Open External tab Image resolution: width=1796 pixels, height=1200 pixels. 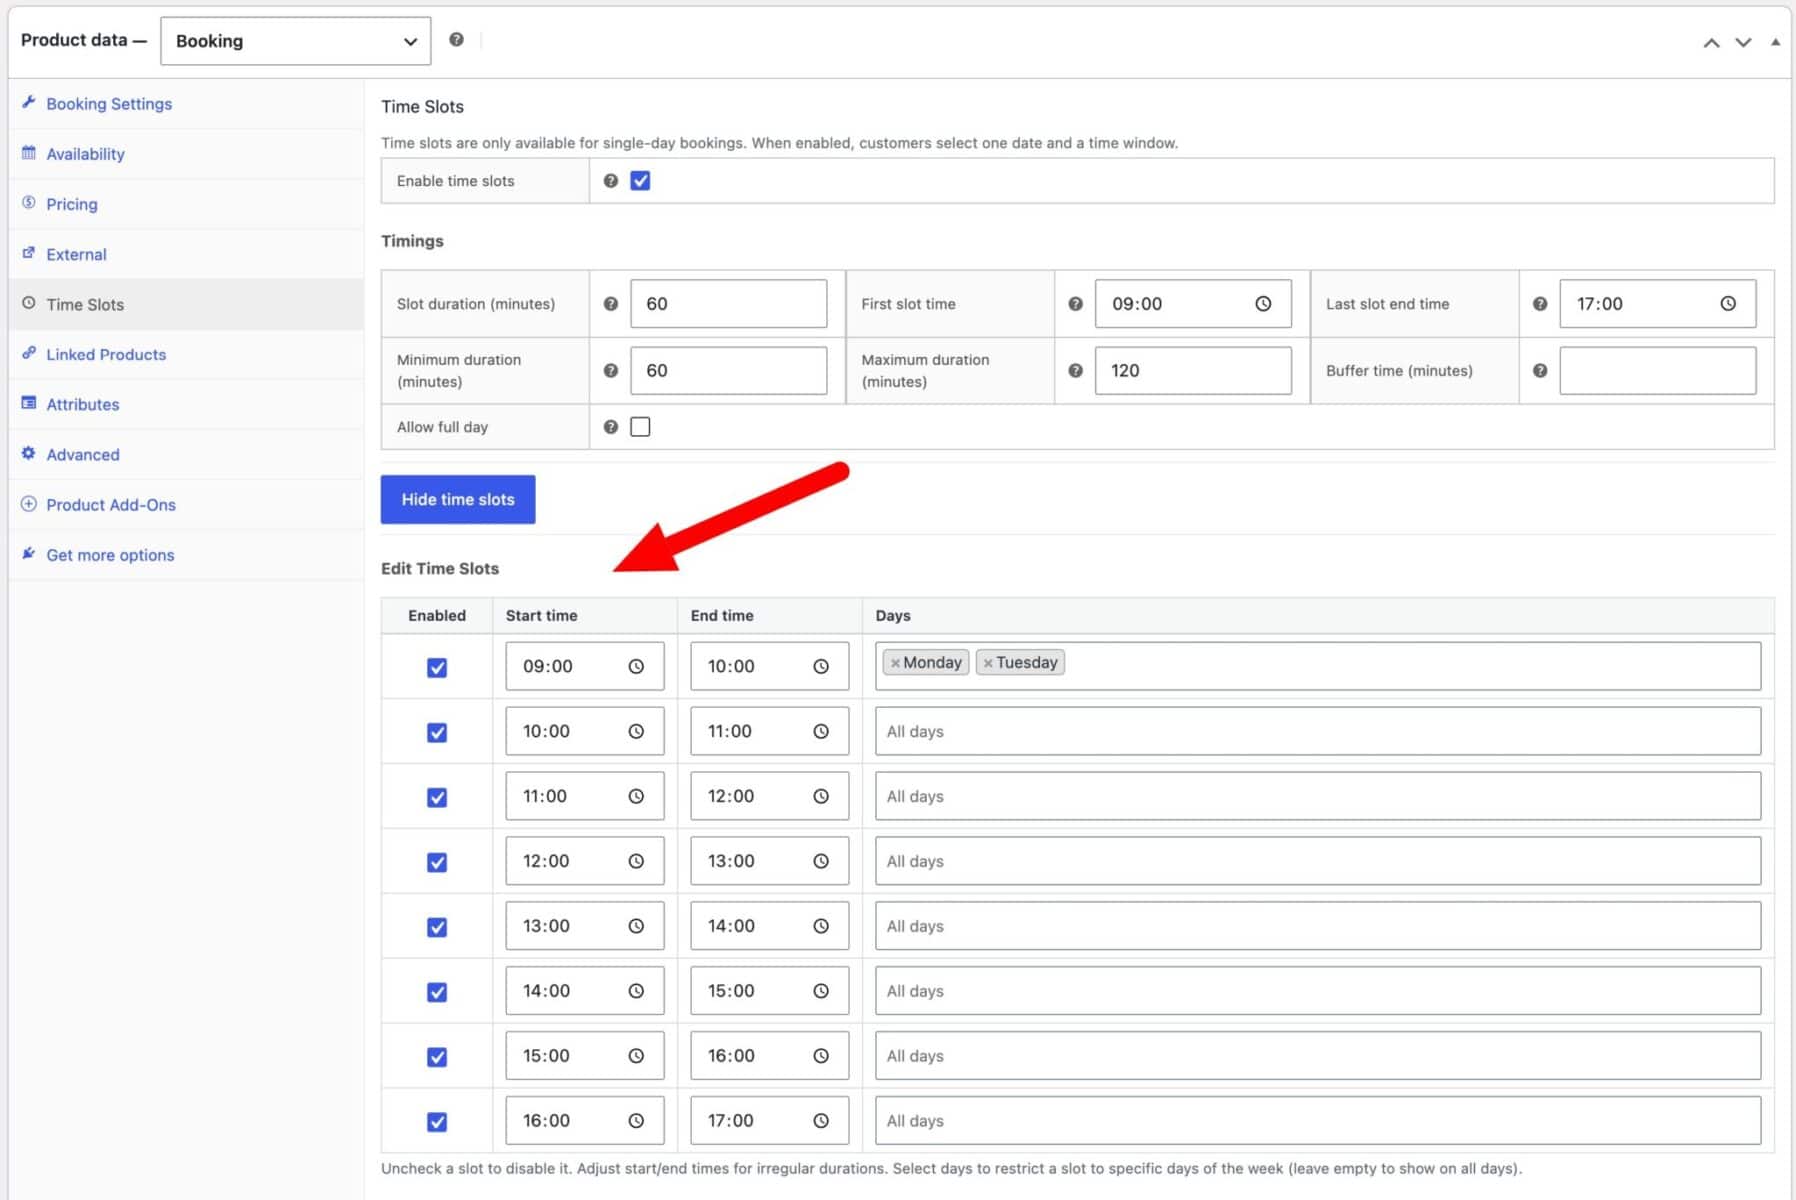pyautogui.click(x=186, y=254)
